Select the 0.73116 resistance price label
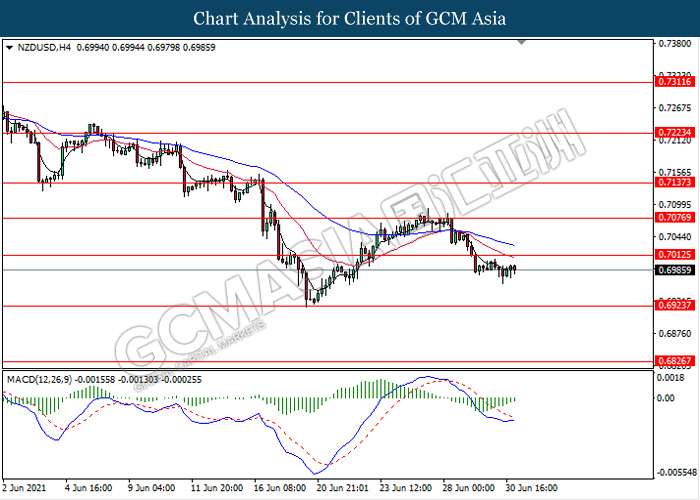 pos(675,82)
